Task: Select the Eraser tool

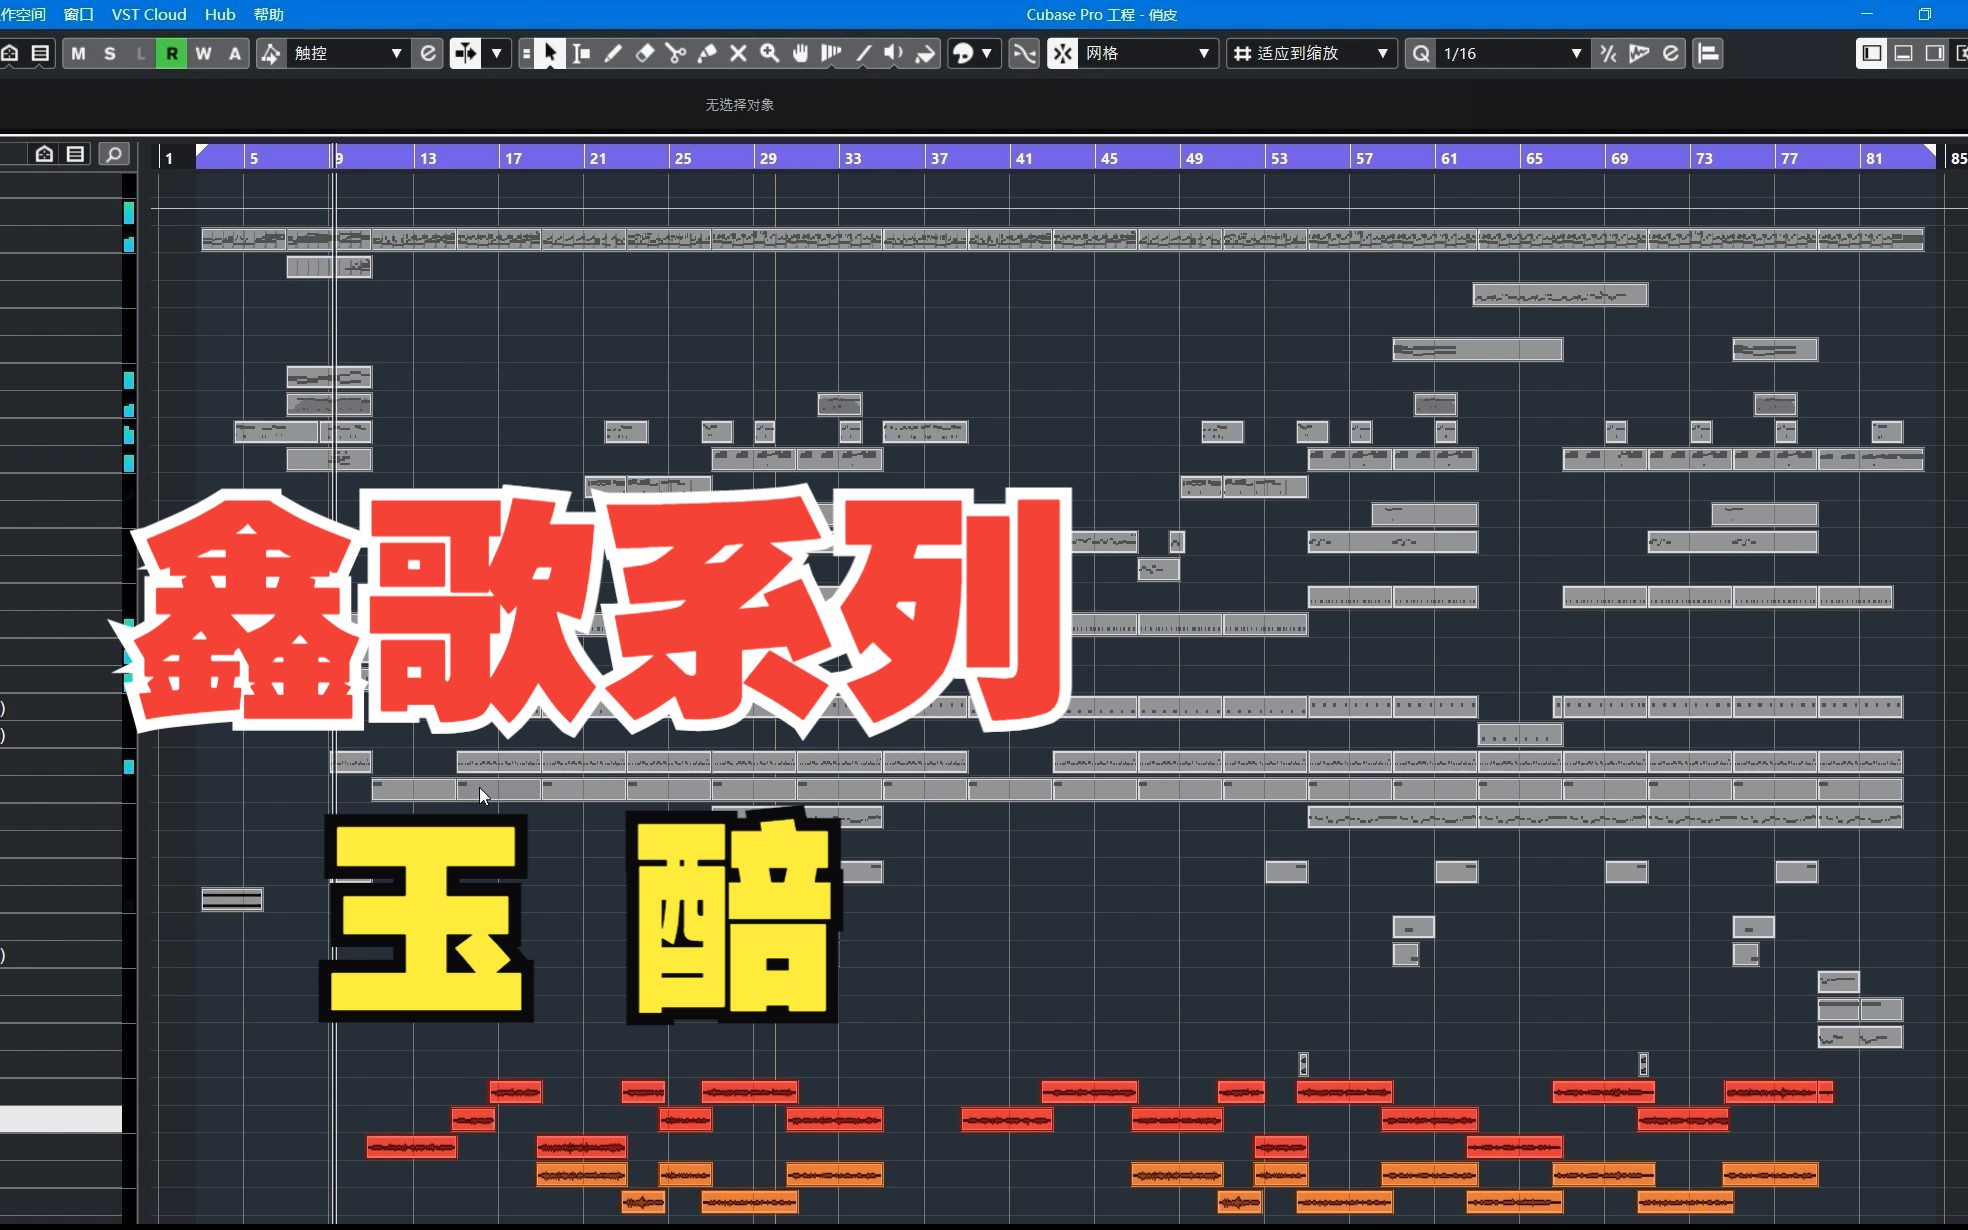Action: (x=645, y=53)
